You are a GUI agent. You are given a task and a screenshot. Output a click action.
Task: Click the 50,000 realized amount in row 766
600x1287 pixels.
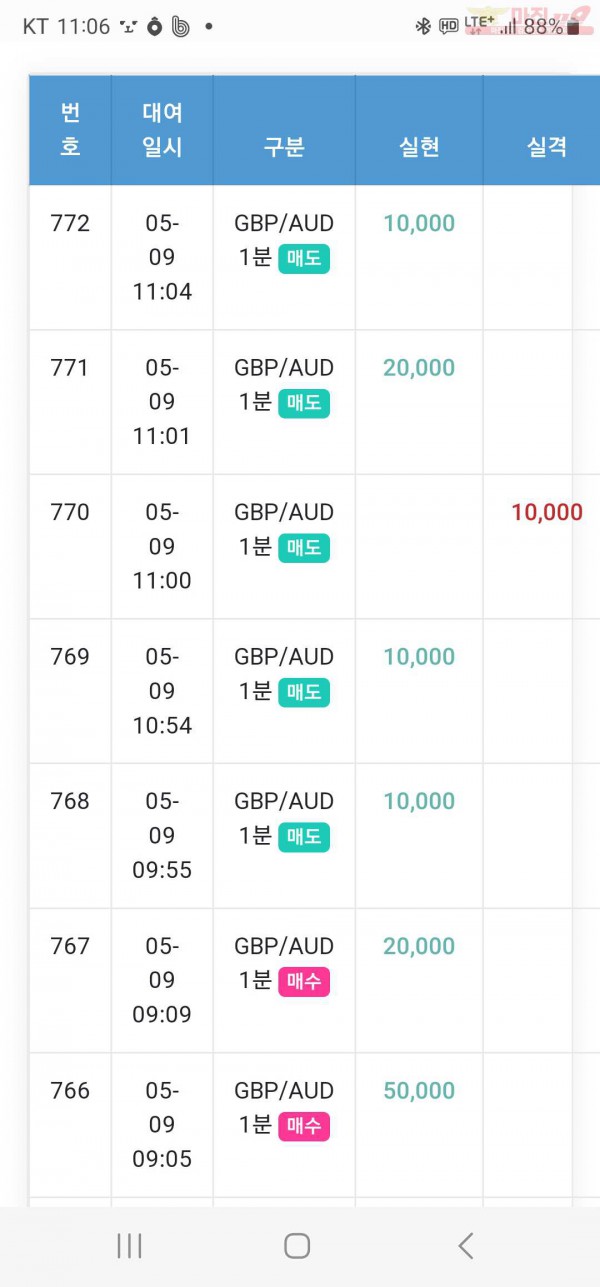point(419,1091)
